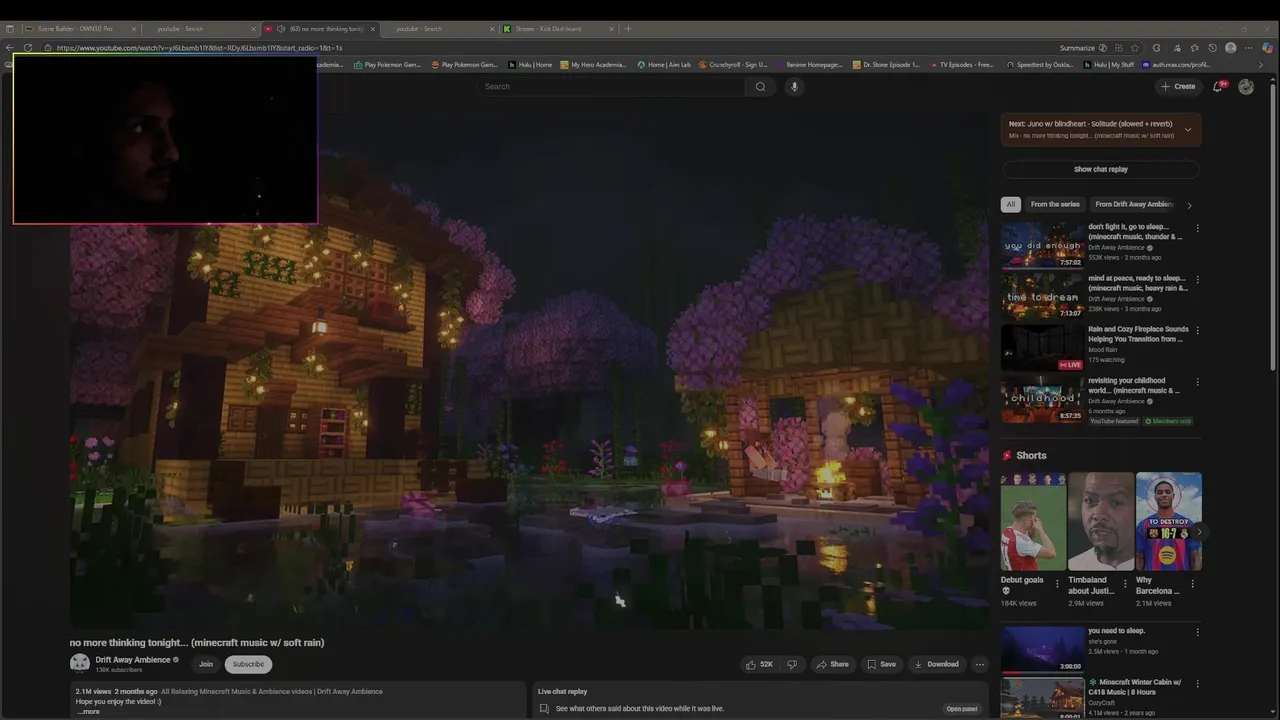Select From Drift Away Ambience chip

click(1133, 204)
